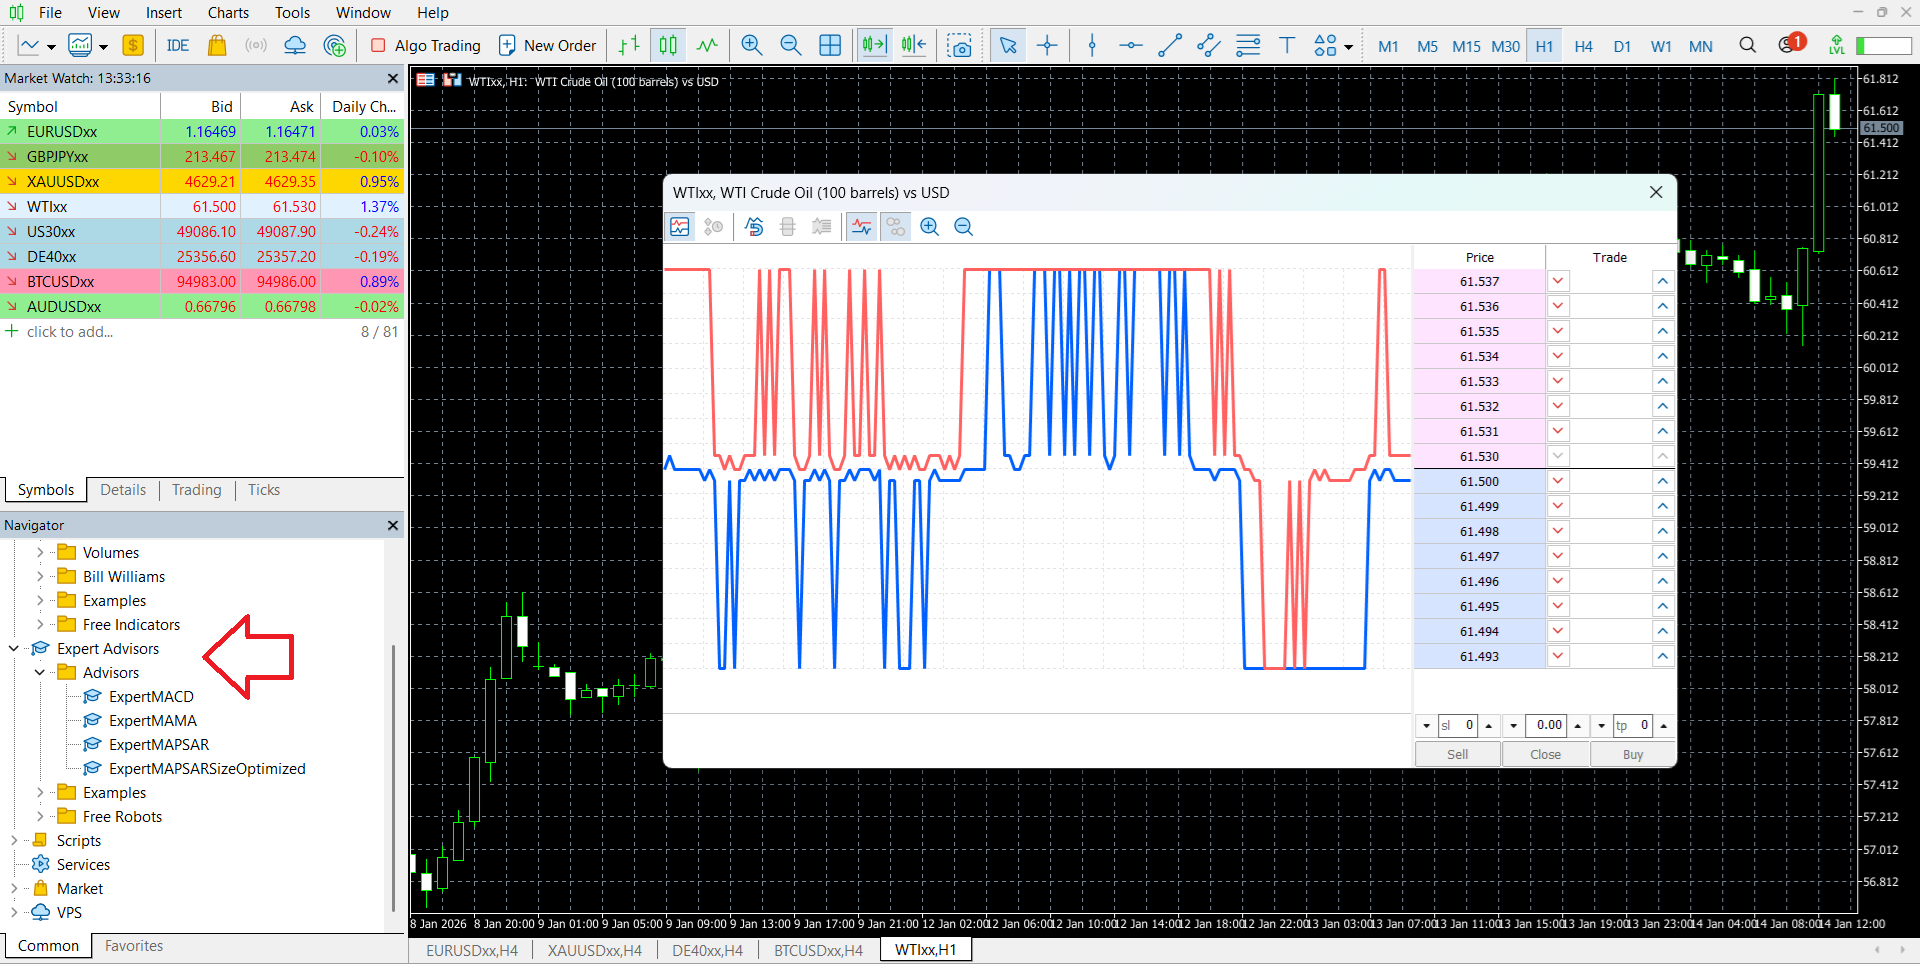This screenshot has width=1920, height=964.
Task: Toggle chart auto-scroll to latest bar
Action: (874, 45)
